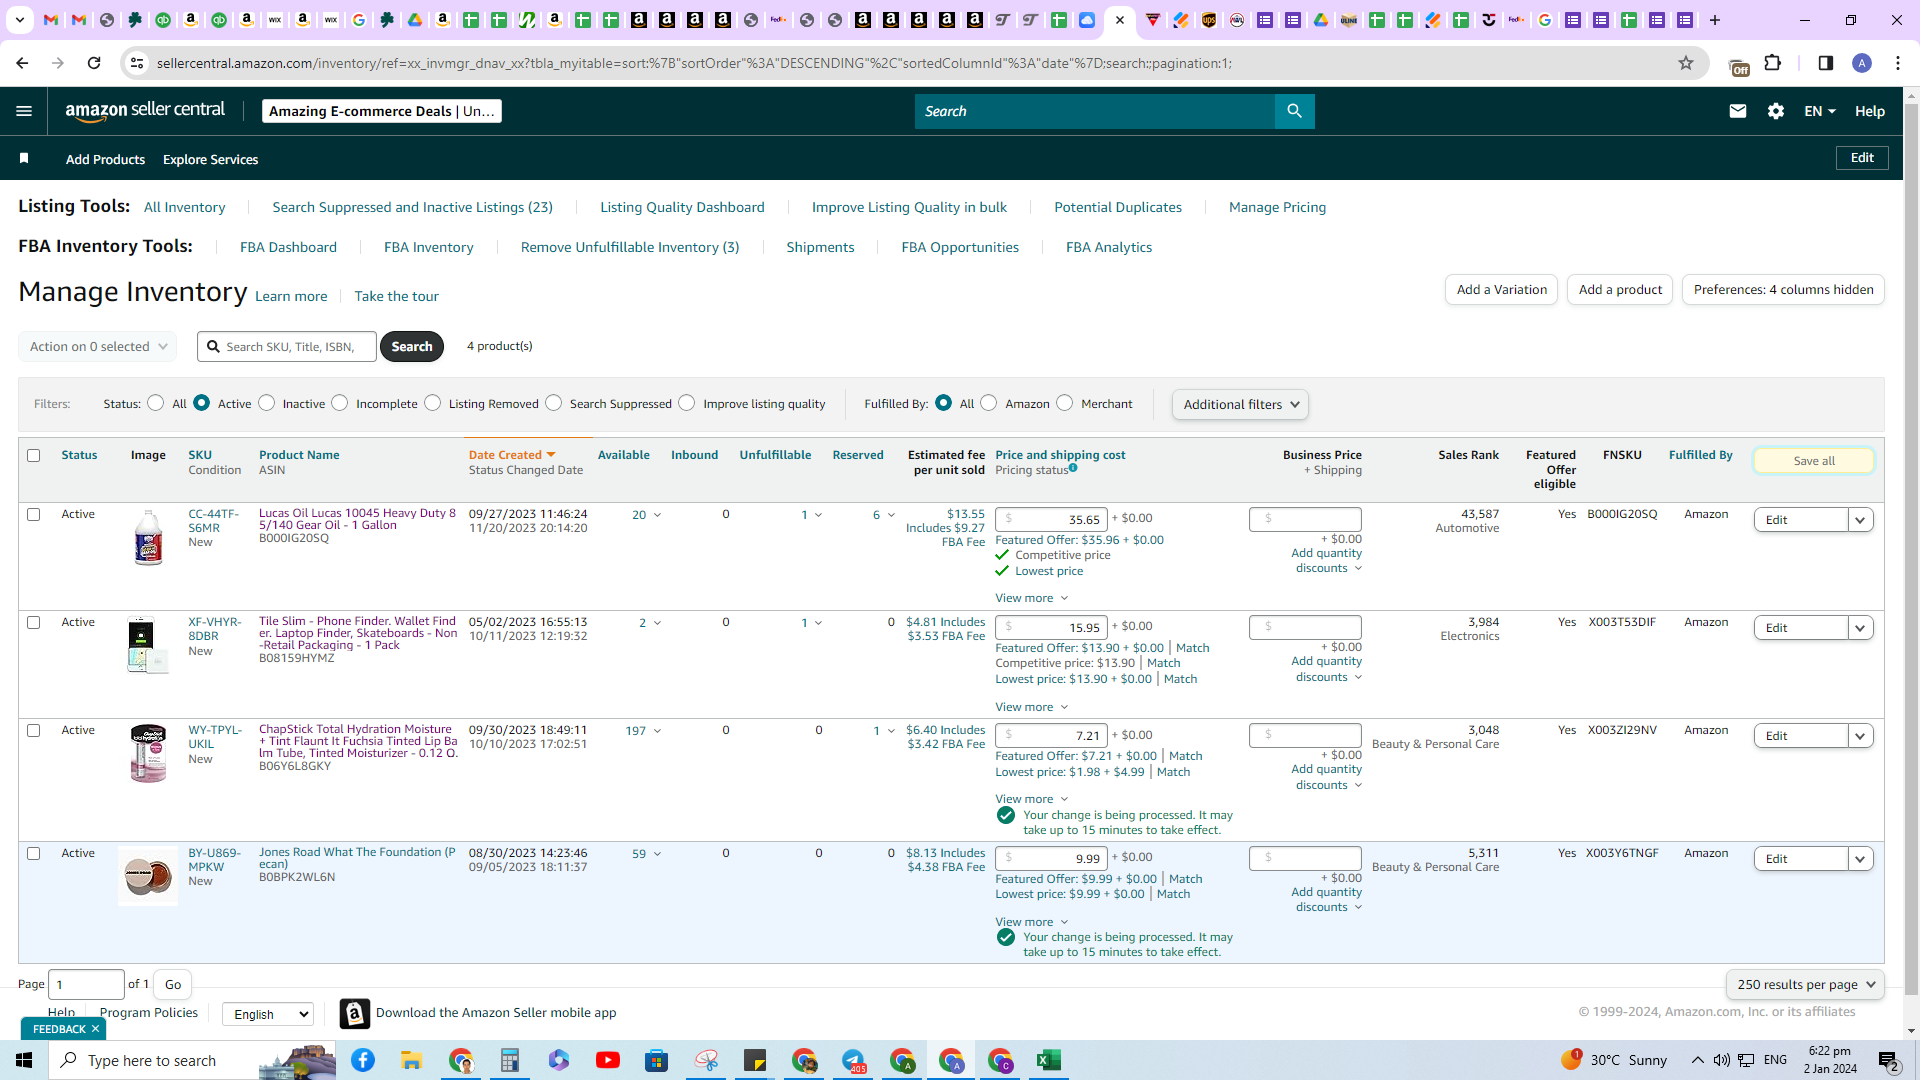
Task: Click the Search SKU, Title, ISBN field
Action: [287, 346]
